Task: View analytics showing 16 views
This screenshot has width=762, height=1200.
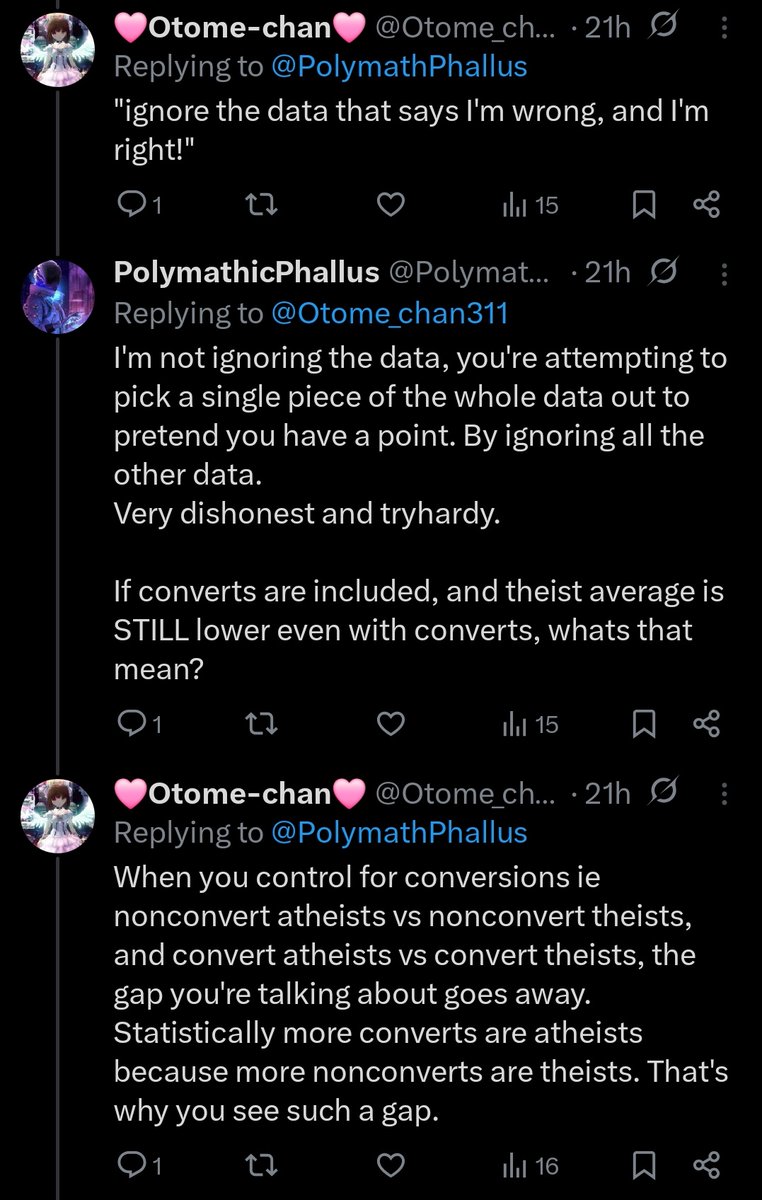Action: (530, 1165)
